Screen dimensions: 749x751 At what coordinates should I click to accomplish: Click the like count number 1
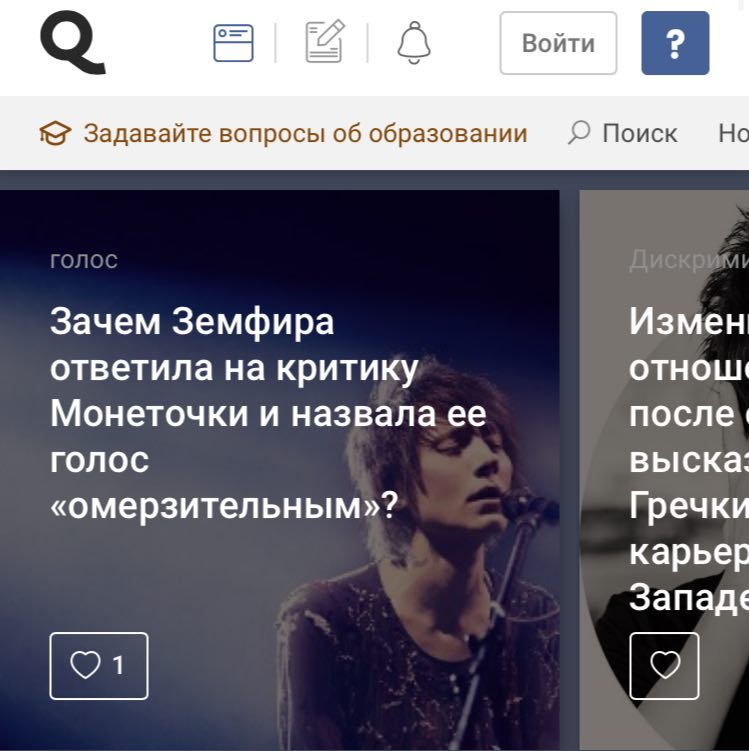coord(118,665)
